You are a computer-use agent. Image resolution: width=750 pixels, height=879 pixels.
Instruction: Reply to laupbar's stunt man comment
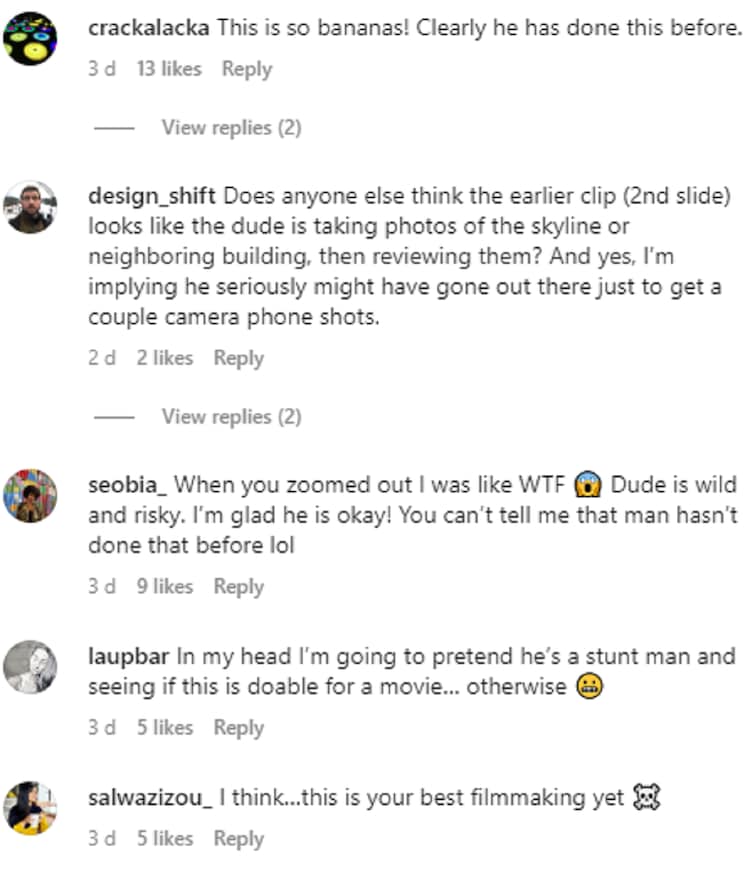click(238, 728)
